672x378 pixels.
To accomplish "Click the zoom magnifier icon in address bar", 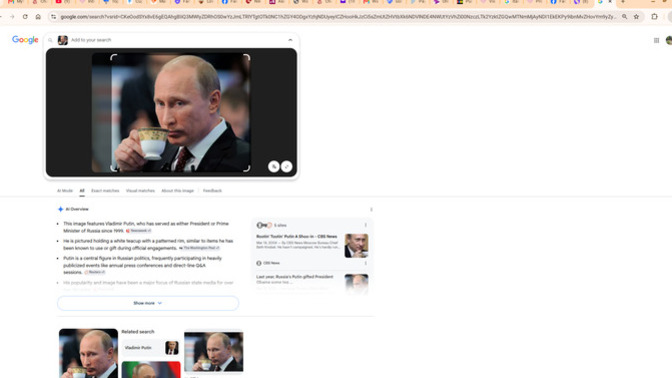I will 624,17.
